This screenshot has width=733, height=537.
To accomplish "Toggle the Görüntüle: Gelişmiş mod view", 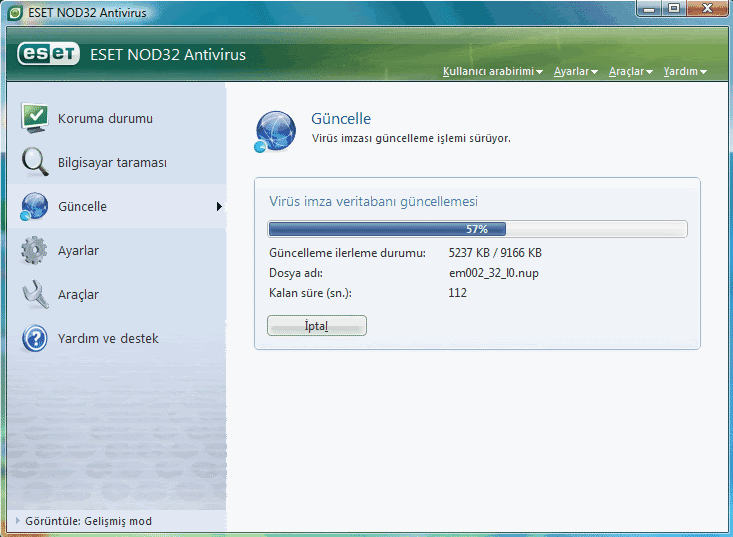I will click(x=84, y=521).
